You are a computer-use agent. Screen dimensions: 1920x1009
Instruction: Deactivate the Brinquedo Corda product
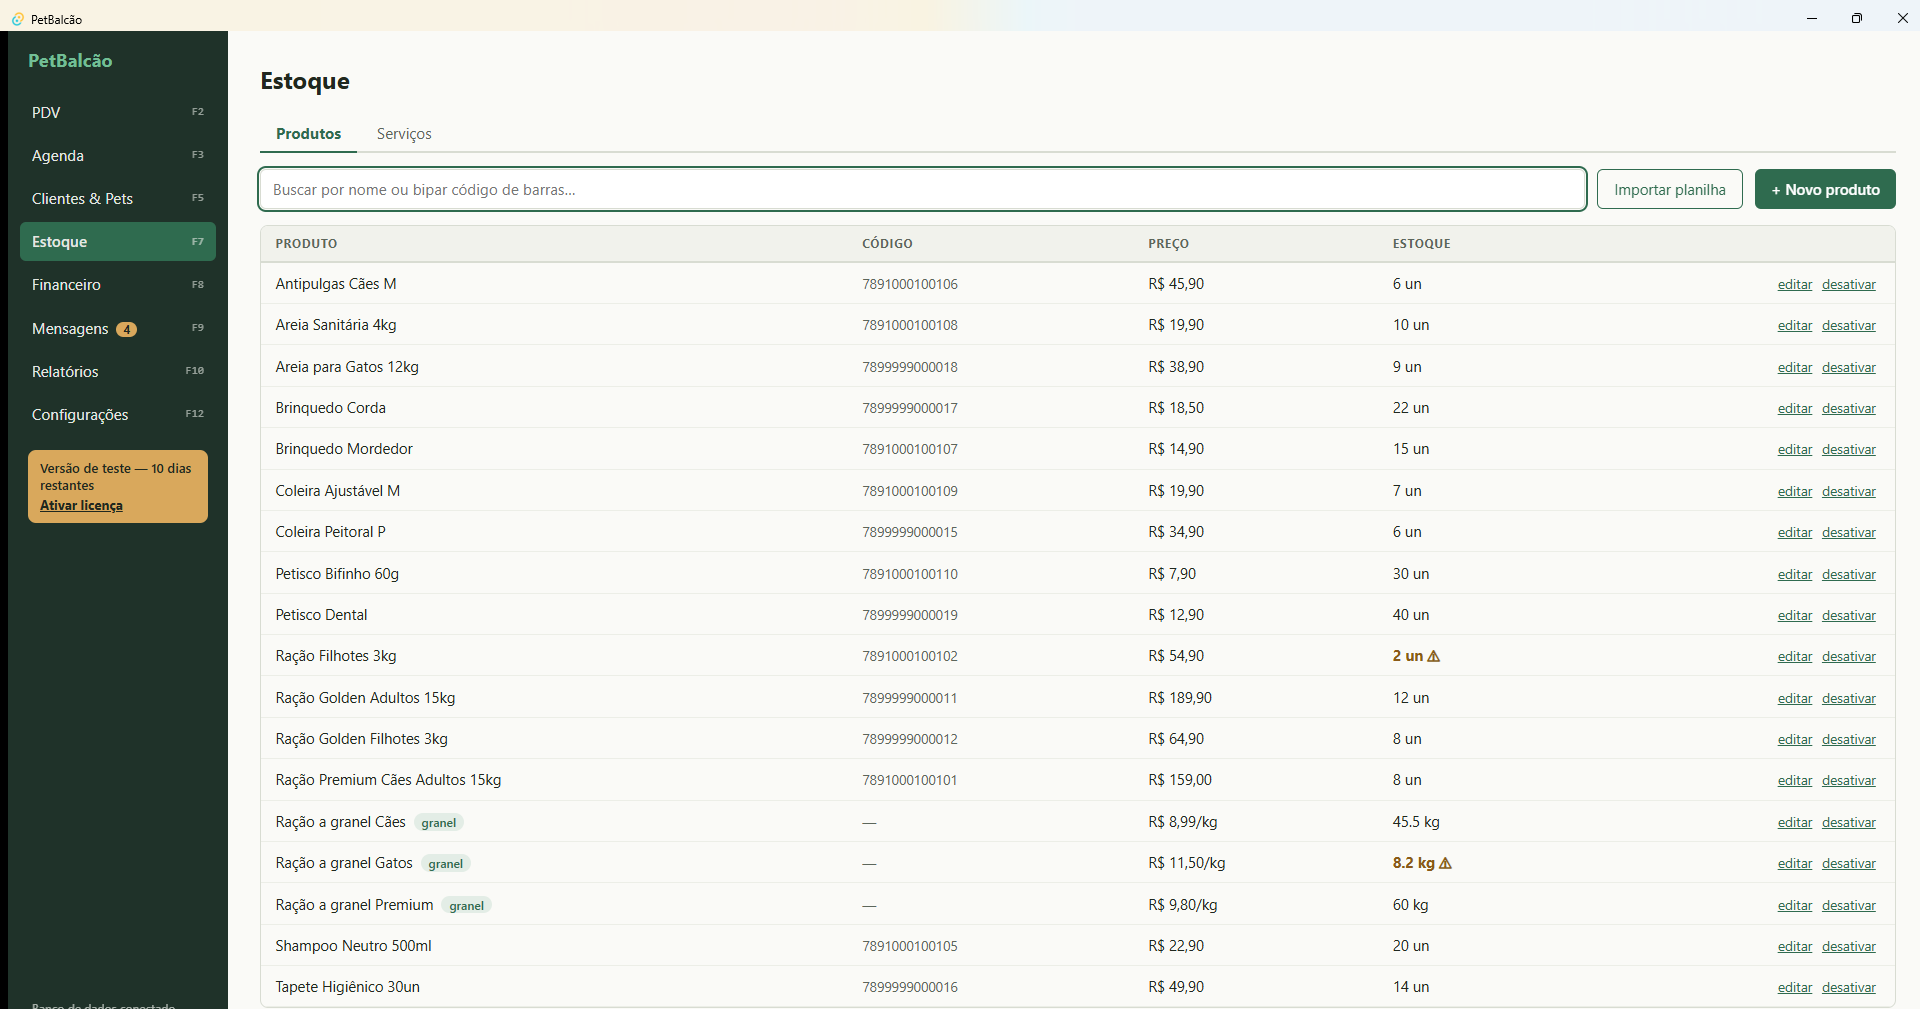coord(1849,408)
